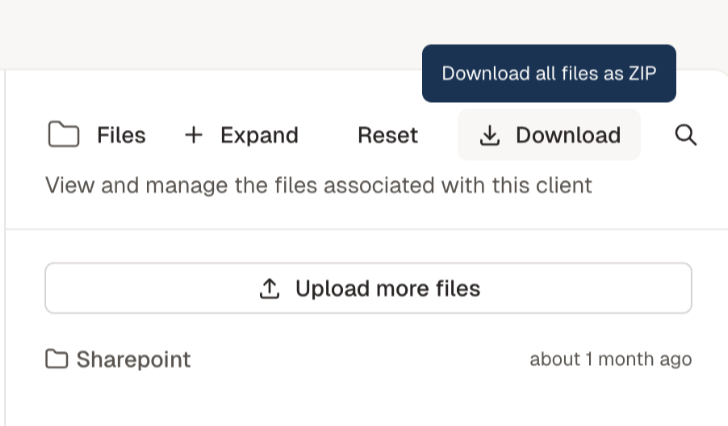
Task: Click the word ZIP in the tooltip
Action: click(x=642, y=73)
